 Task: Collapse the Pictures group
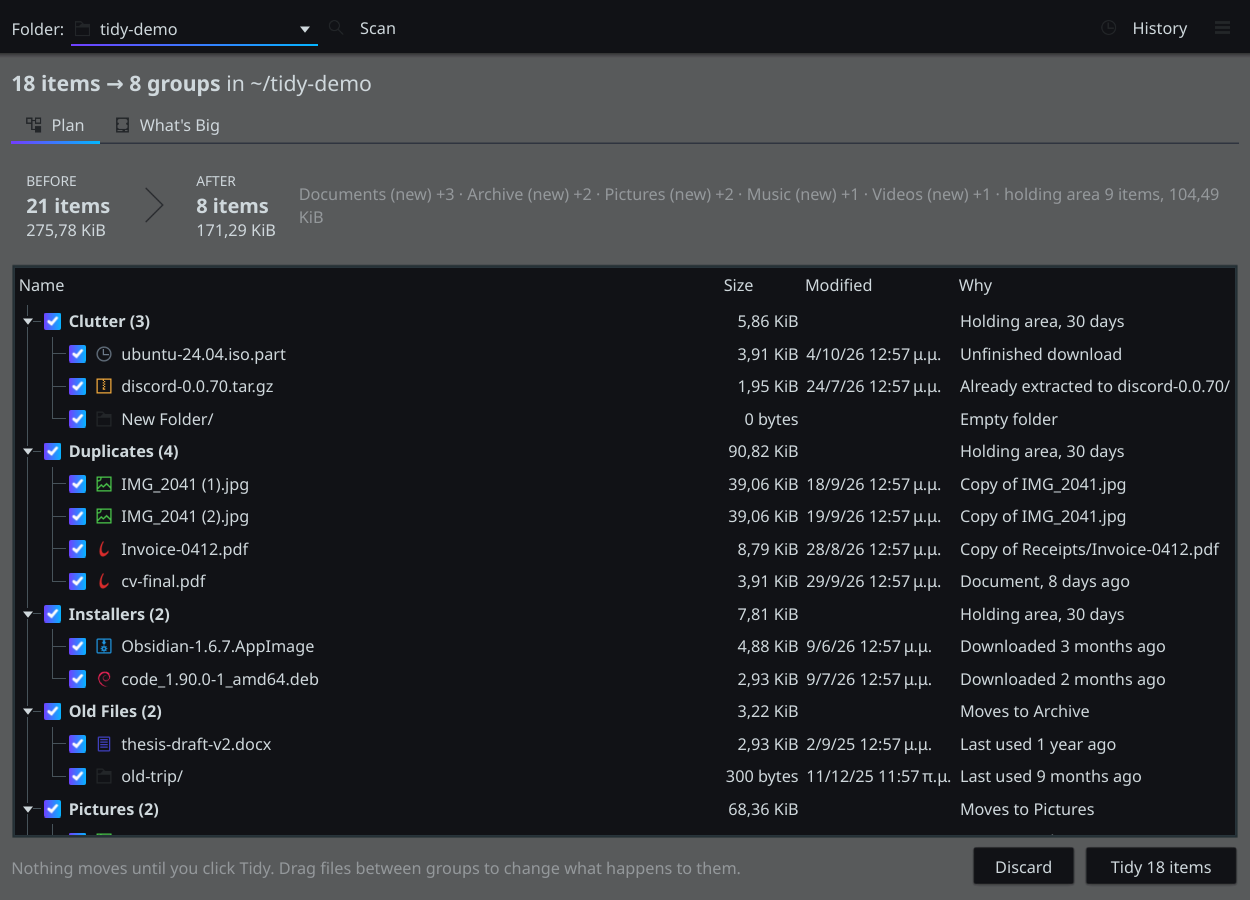(28, 810)
